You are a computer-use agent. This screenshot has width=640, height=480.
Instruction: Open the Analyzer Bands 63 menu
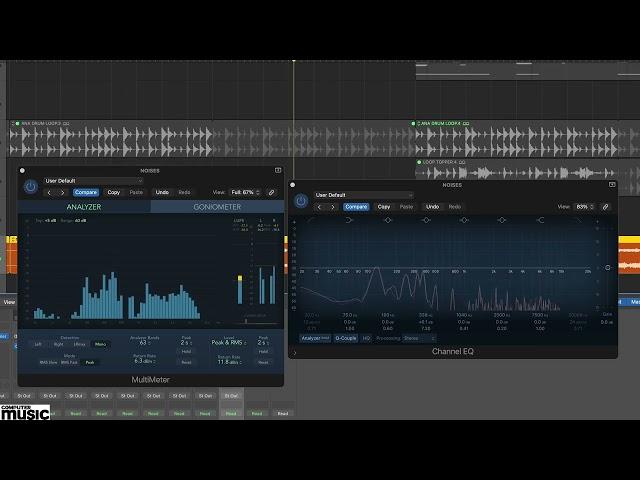point(145,343)
